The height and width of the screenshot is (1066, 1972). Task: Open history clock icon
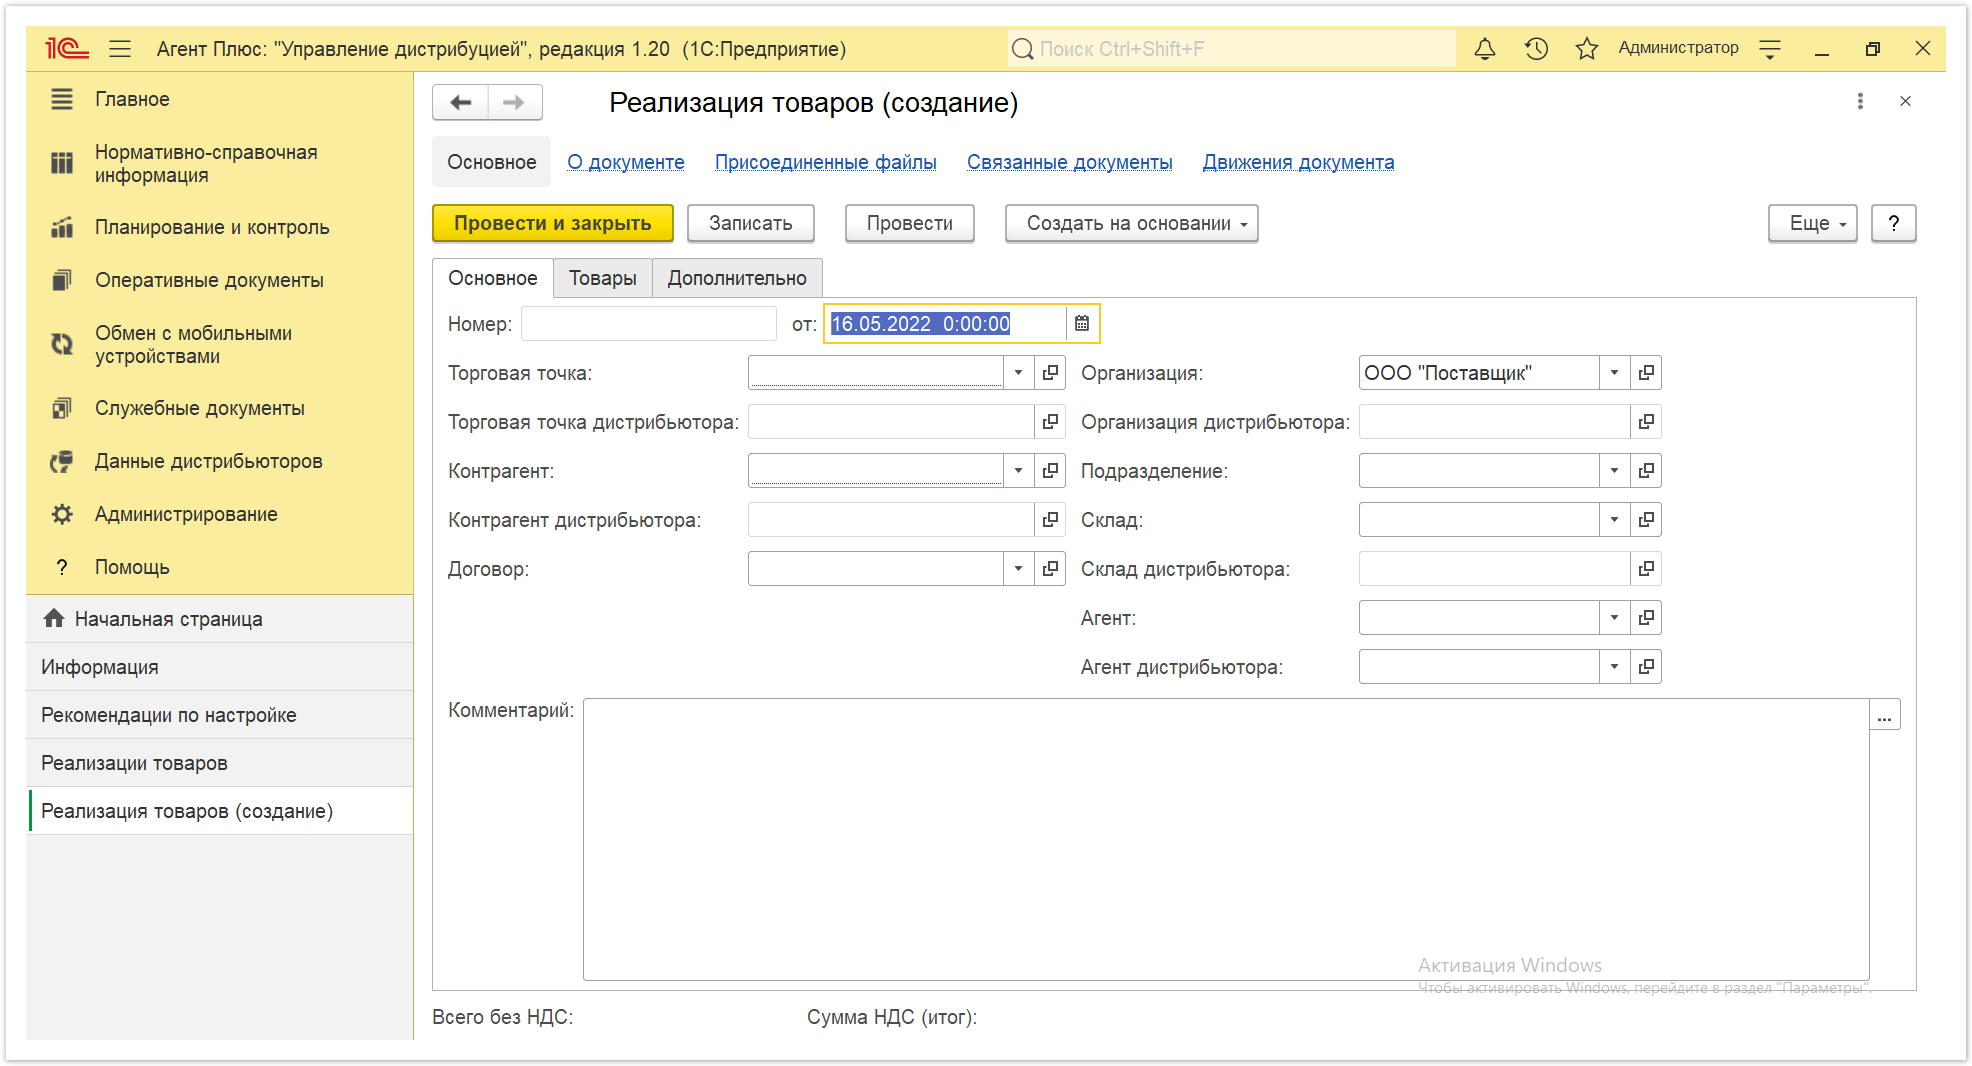(x=1536, y=48)
